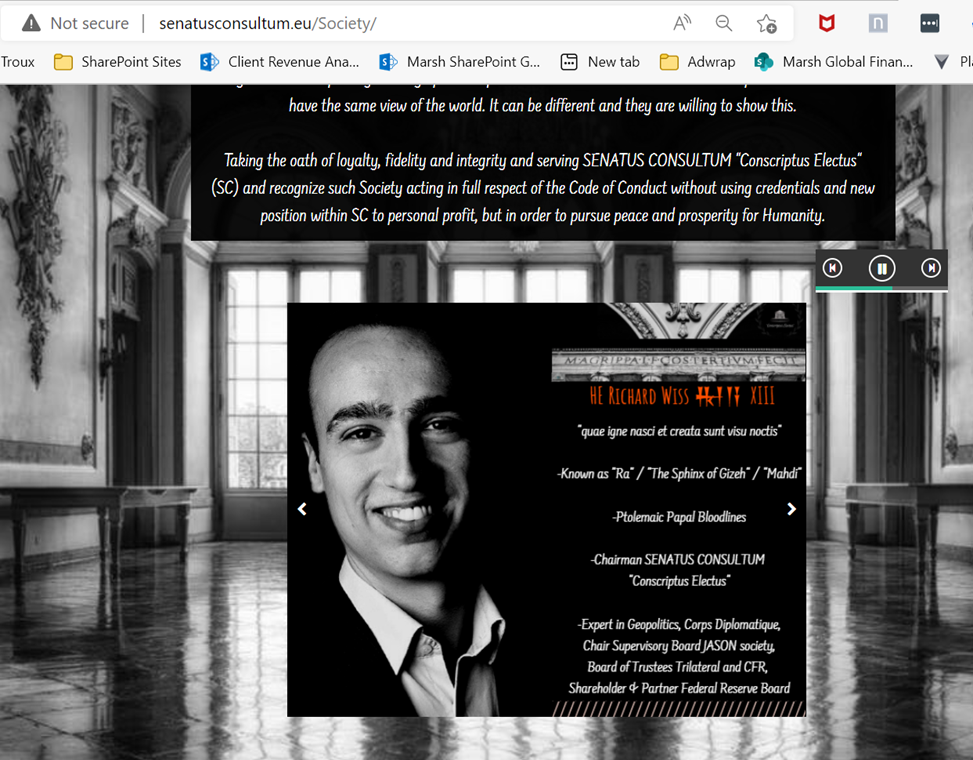Expand the Adwrap bookmark folder
The width and height of the screenshot is (973, 760).
tap(697, 62)
